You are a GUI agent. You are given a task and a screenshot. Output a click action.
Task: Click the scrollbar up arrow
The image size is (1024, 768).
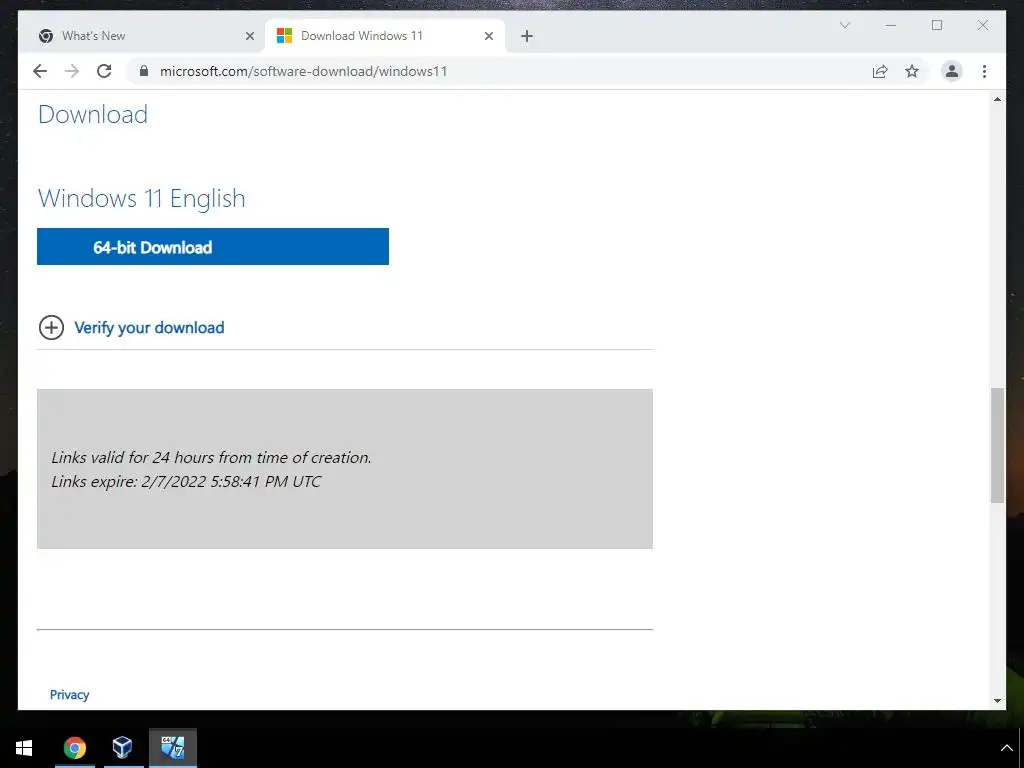coord(997,99)
